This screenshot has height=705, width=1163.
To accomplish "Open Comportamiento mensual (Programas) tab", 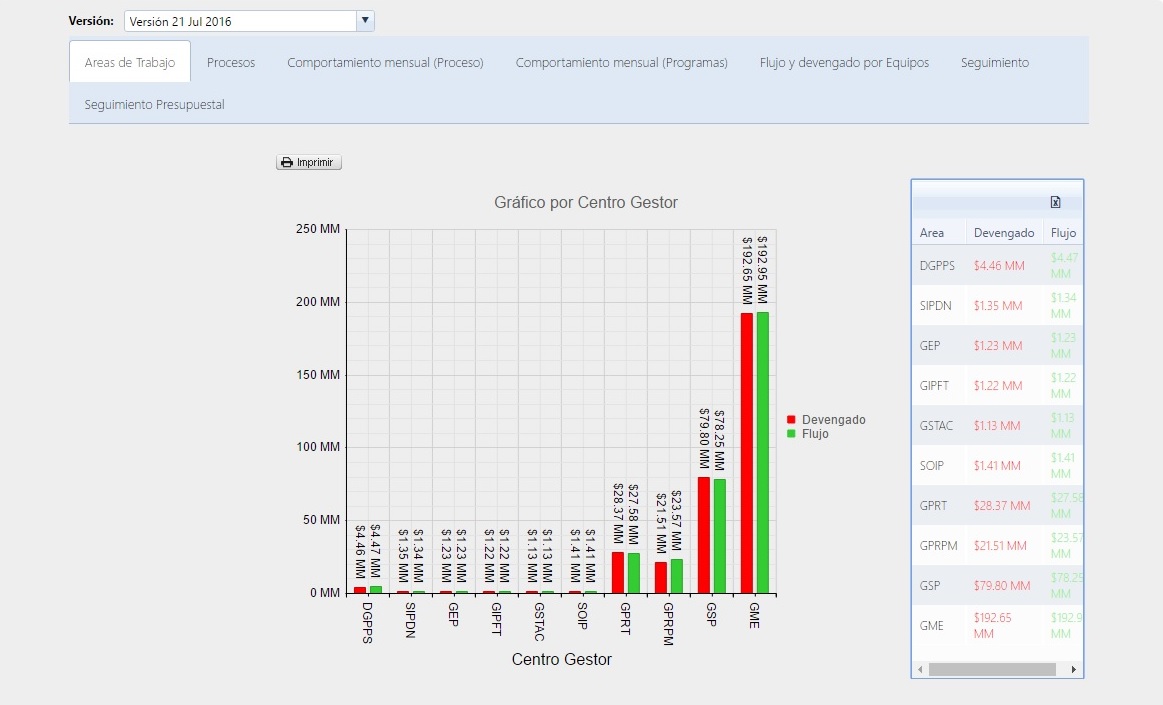I will 622,62.
